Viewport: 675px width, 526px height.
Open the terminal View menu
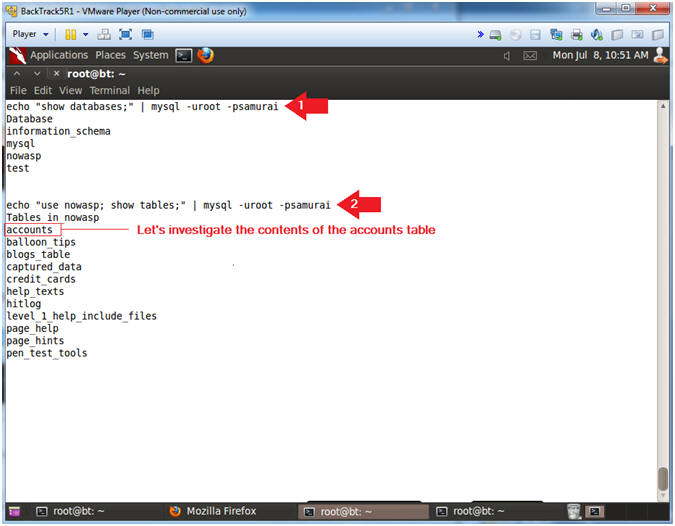click(71, 90)
